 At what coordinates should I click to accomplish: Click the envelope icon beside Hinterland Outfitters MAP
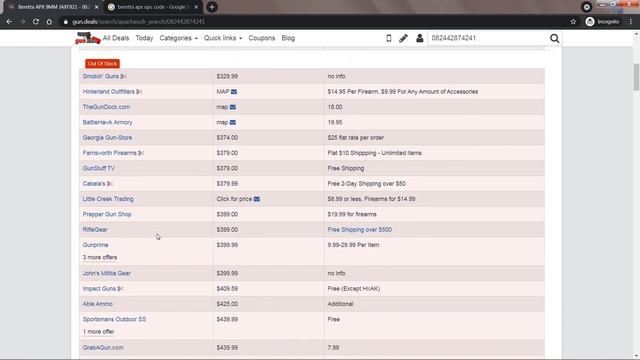234,92
